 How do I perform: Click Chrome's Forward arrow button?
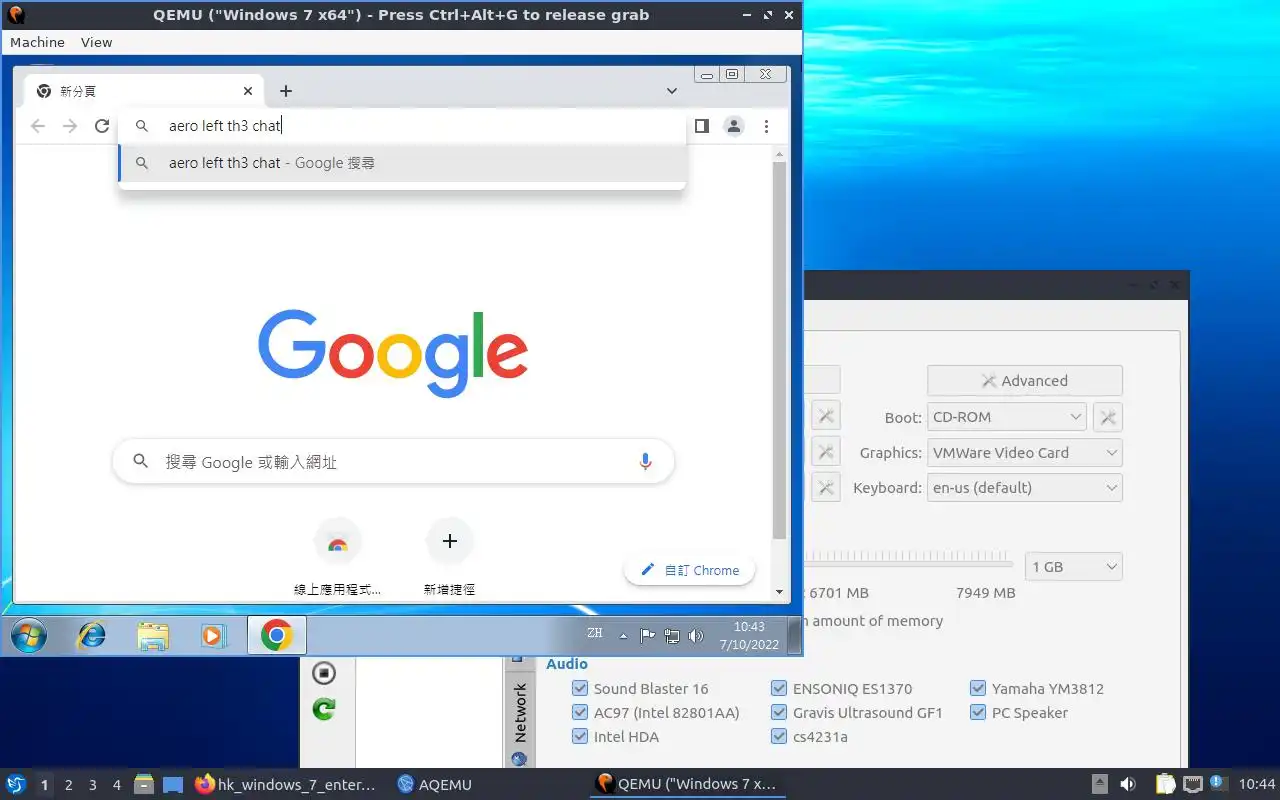[x=70, y=126]
